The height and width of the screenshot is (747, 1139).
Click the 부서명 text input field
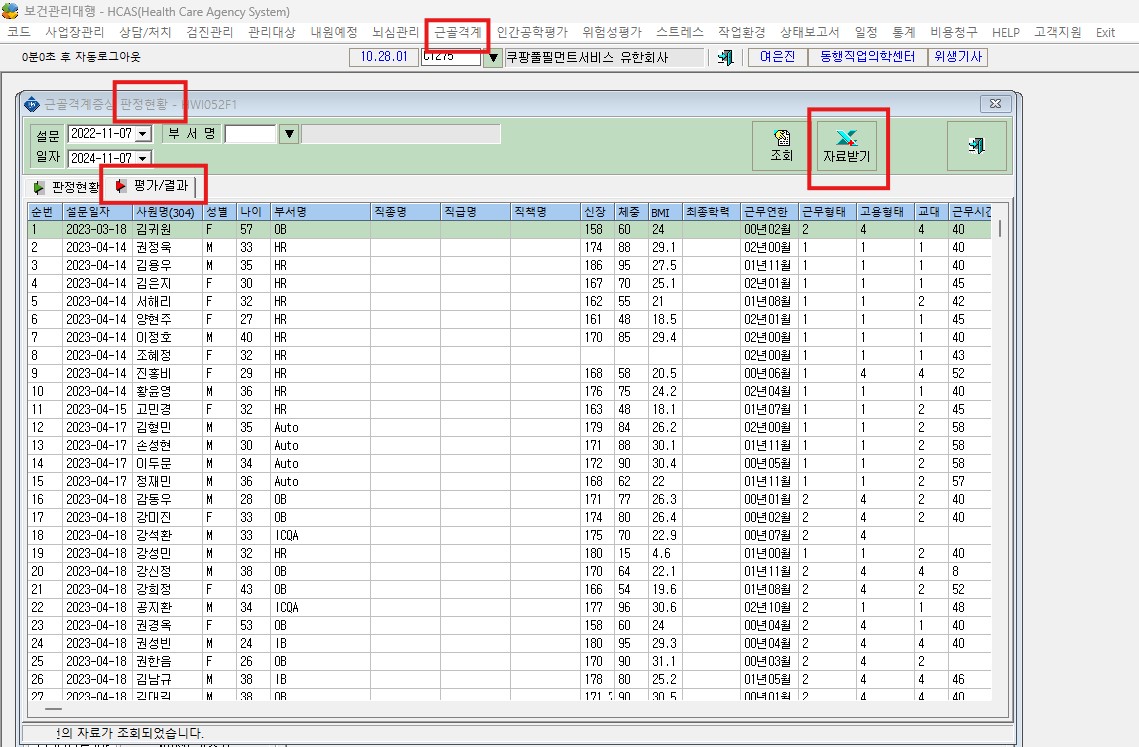click(251, 134)
